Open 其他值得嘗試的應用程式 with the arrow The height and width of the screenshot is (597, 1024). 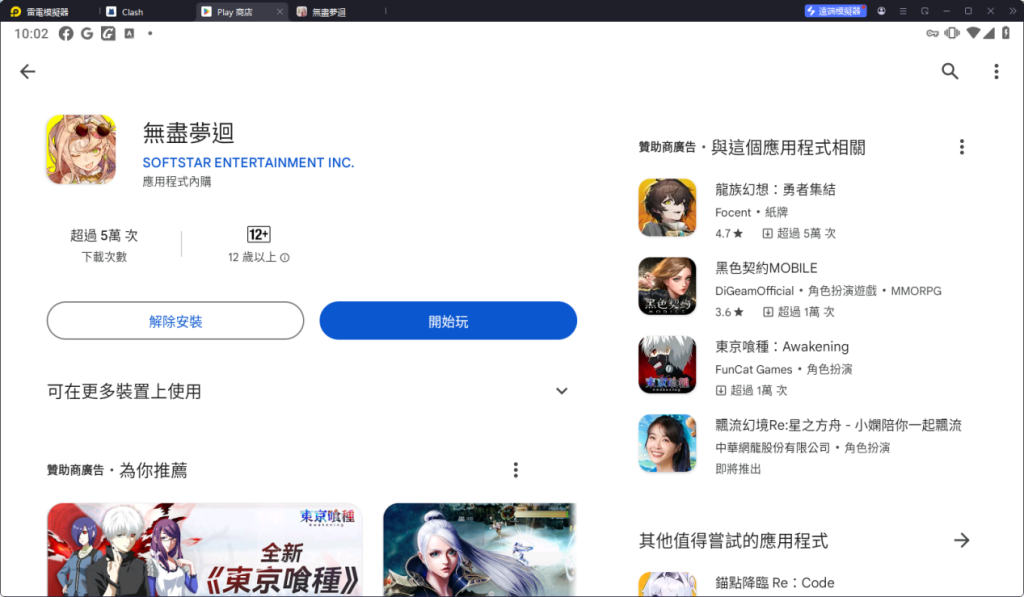click(x=961, y=540)
